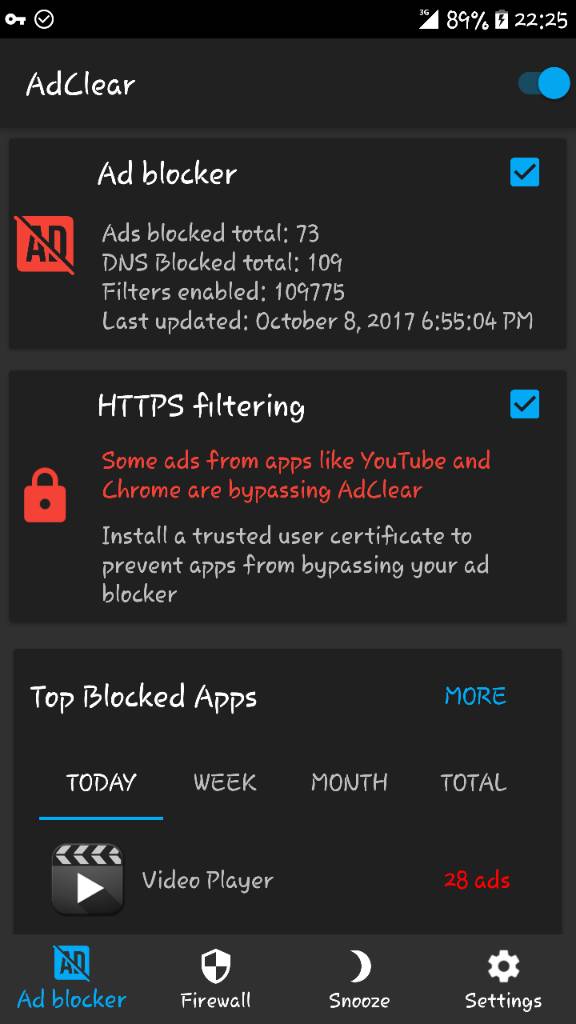This screenshot has height=1024, width=576.
Task: Open the Video Player app icon
Action: click(x=87, y=879)
